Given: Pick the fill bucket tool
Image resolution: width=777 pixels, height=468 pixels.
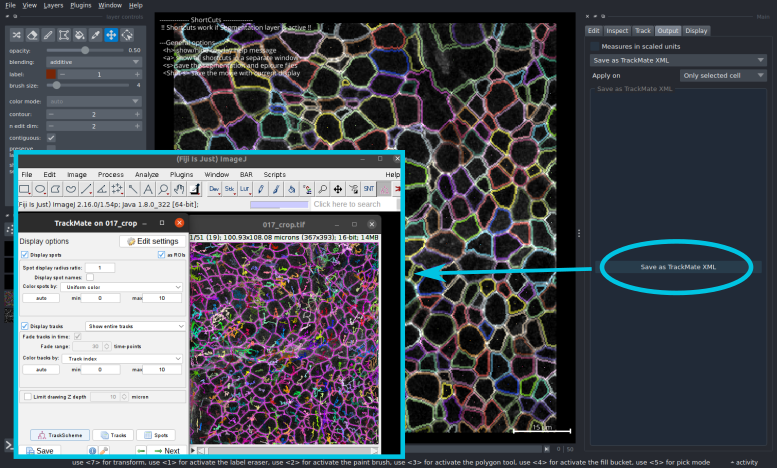Looking at the screenshot, I should pyautogui.click(x=81, y=35).
